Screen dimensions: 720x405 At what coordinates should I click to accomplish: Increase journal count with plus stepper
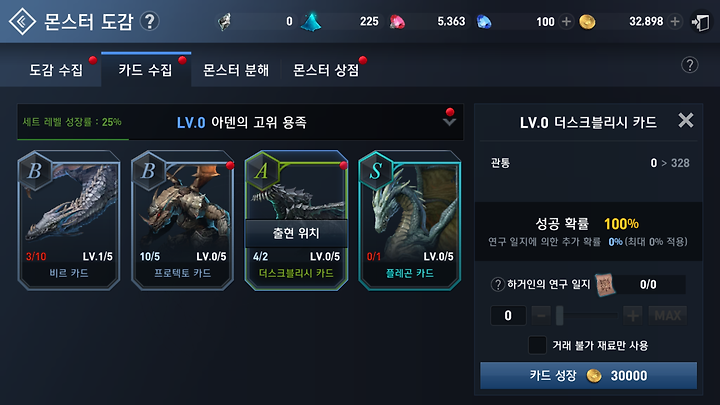click(632, 315)
